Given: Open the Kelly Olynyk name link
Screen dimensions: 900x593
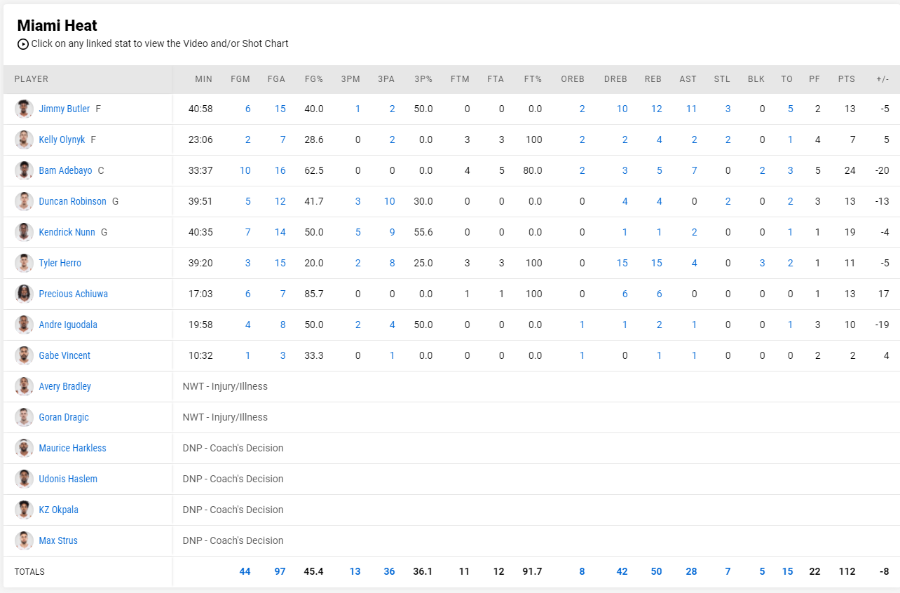Looking at the screenshot, I should pyautogui.click(x=62, y=139).
